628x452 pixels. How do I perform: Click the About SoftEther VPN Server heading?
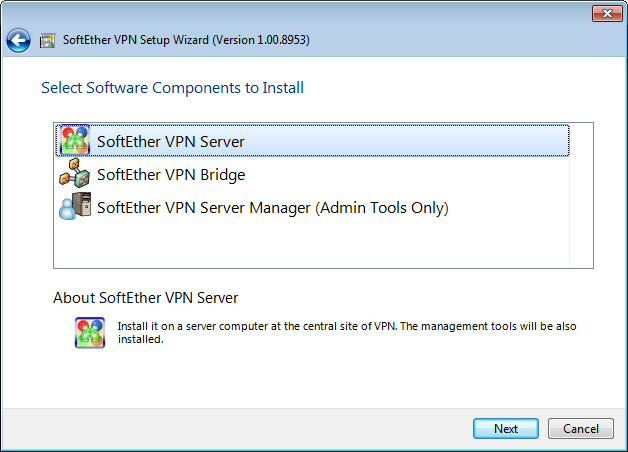(x=146, y=298)
